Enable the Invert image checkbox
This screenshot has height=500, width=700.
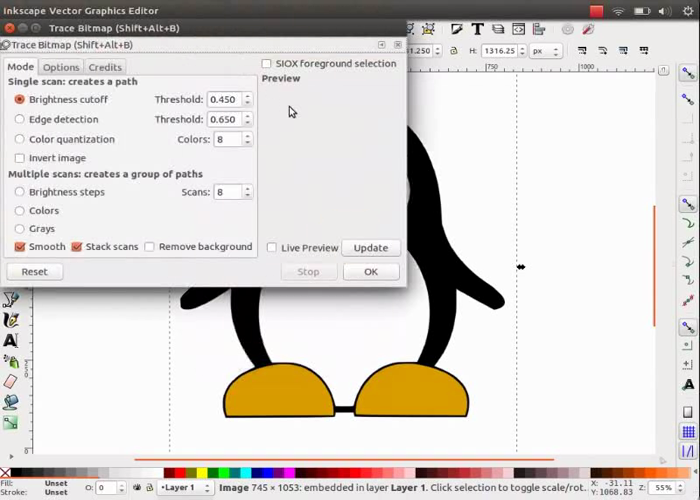pos(20,158)
